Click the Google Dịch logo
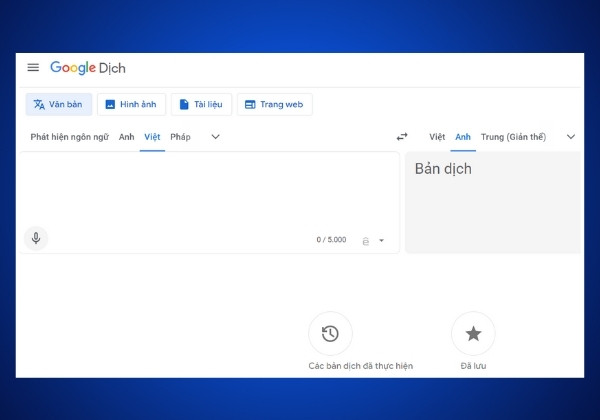 pos(88,68)
